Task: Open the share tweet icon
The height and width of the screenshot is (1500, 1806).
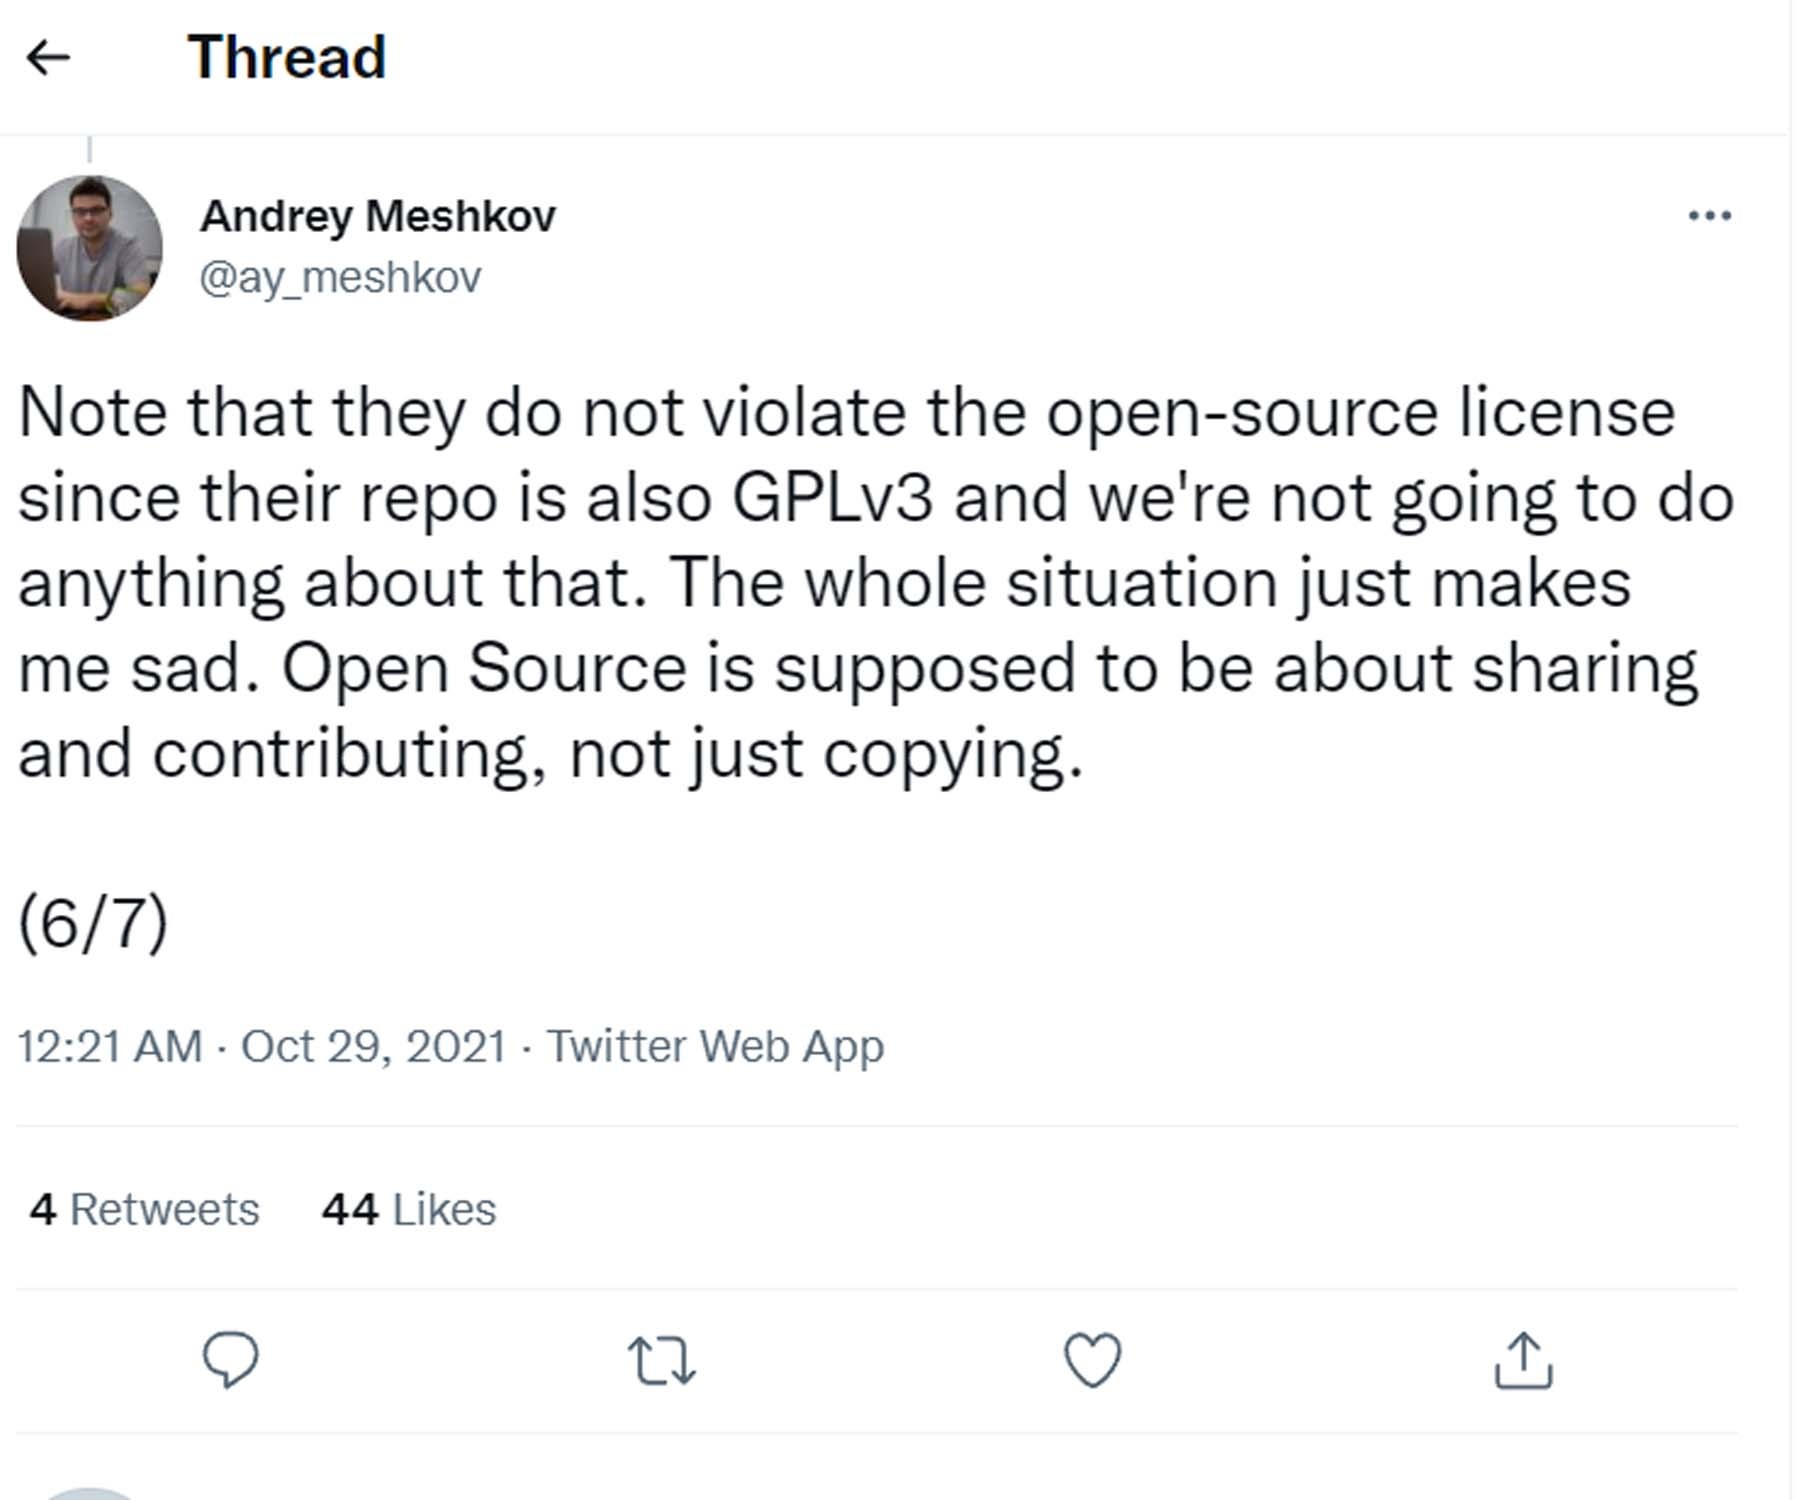Action: tap(1522, 1361)
